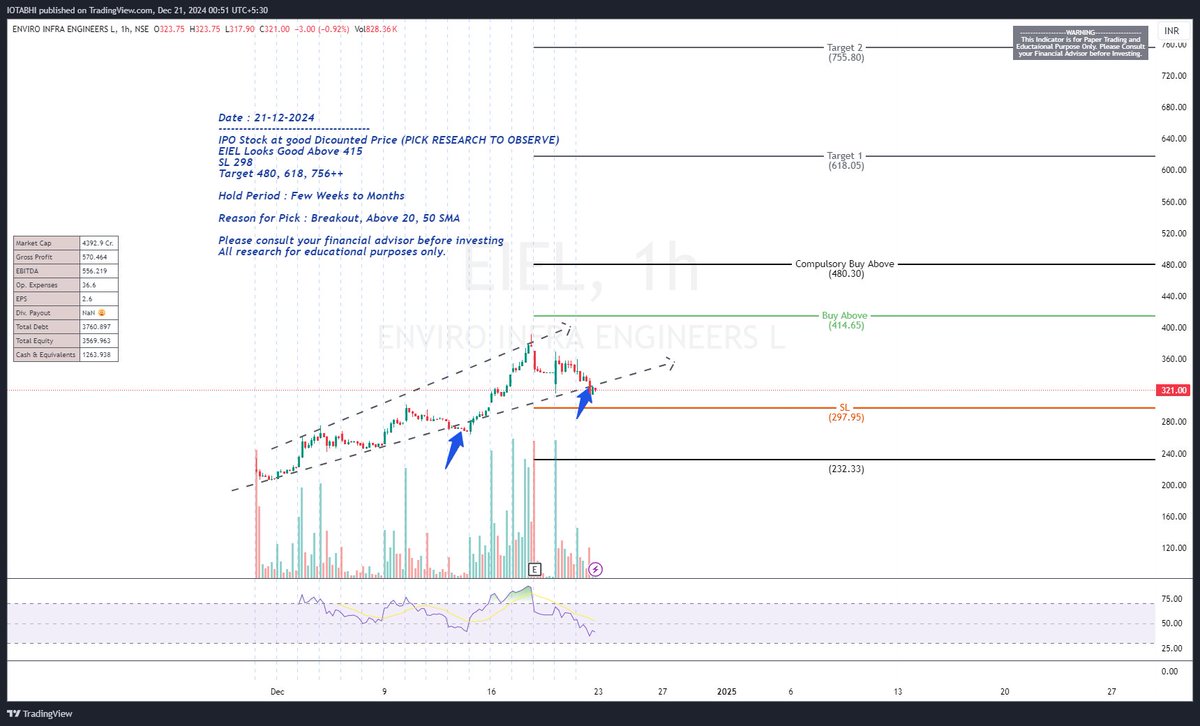This screenshot has height=726, width=1200.
Task: Click 'IPO Stock at good Dicounted Price' line
Action: [x=389, y=140]
